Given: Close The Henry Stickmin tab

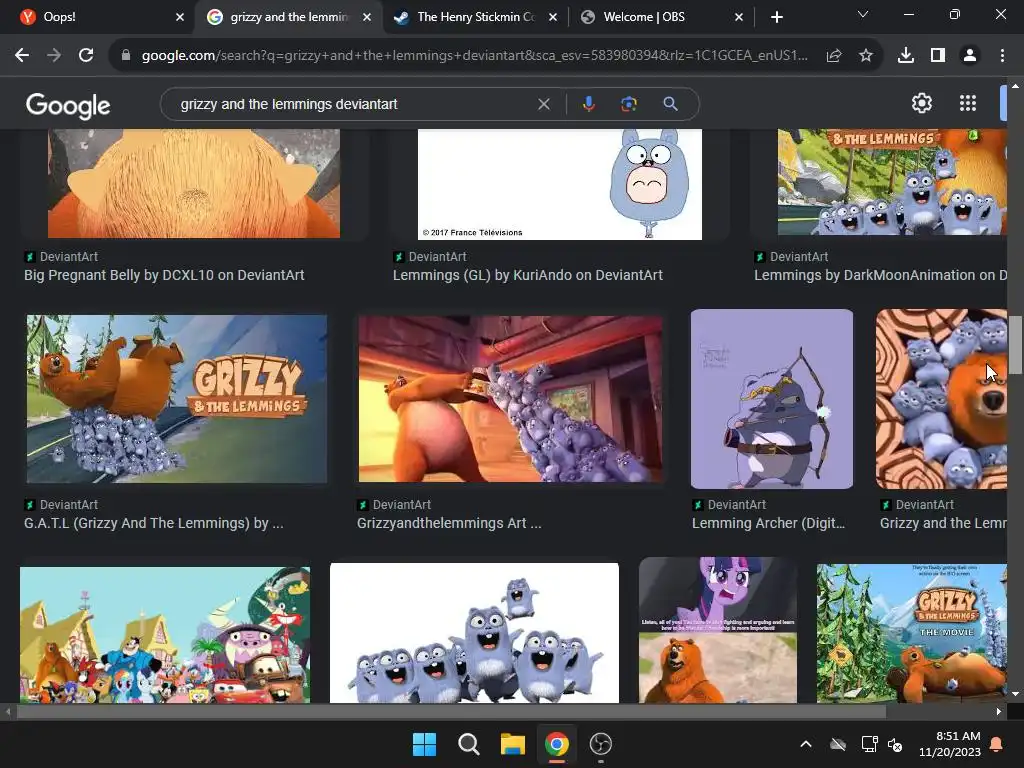Looking at the screenshot, I should coord(553,17).
